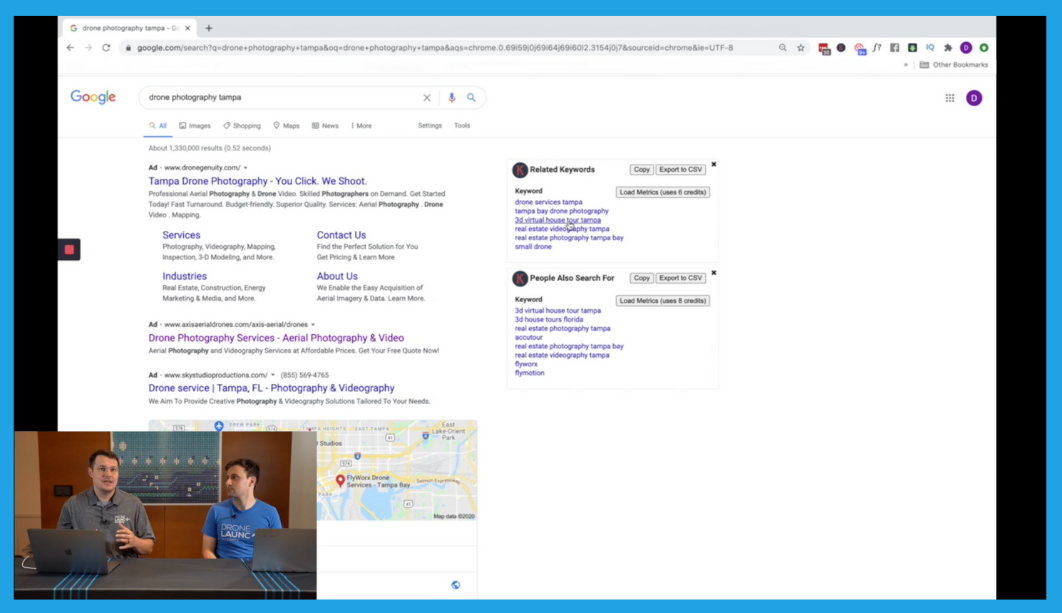Switch to the Shopping tab

(242, 126)
